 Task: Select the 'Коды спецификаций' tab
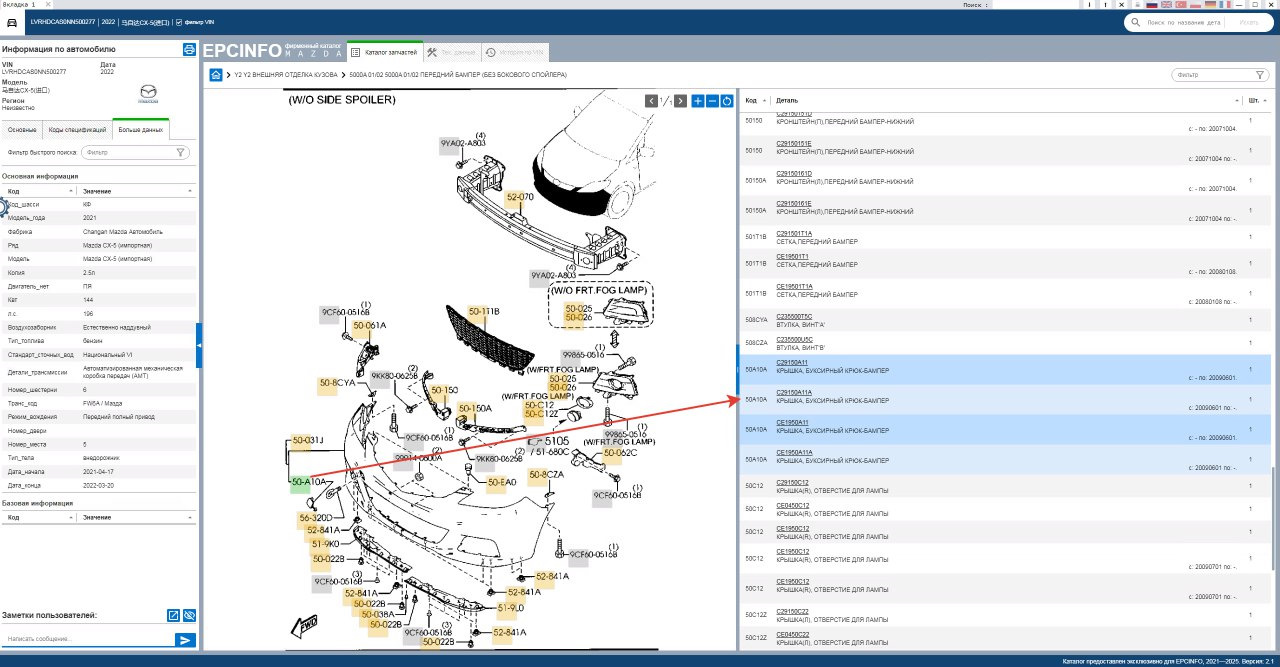click(77, 130)
